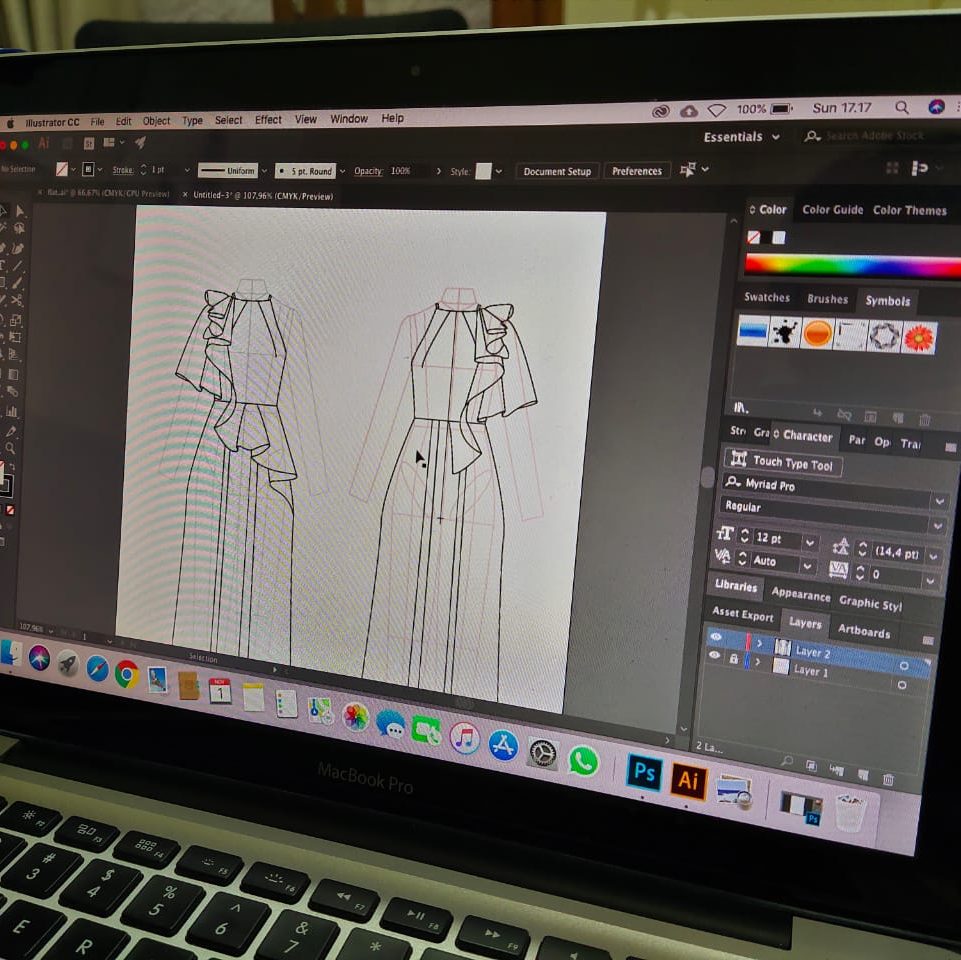Select the Direct Selection tool
Viewport: 961px width, 960px height.
[20, 211]
